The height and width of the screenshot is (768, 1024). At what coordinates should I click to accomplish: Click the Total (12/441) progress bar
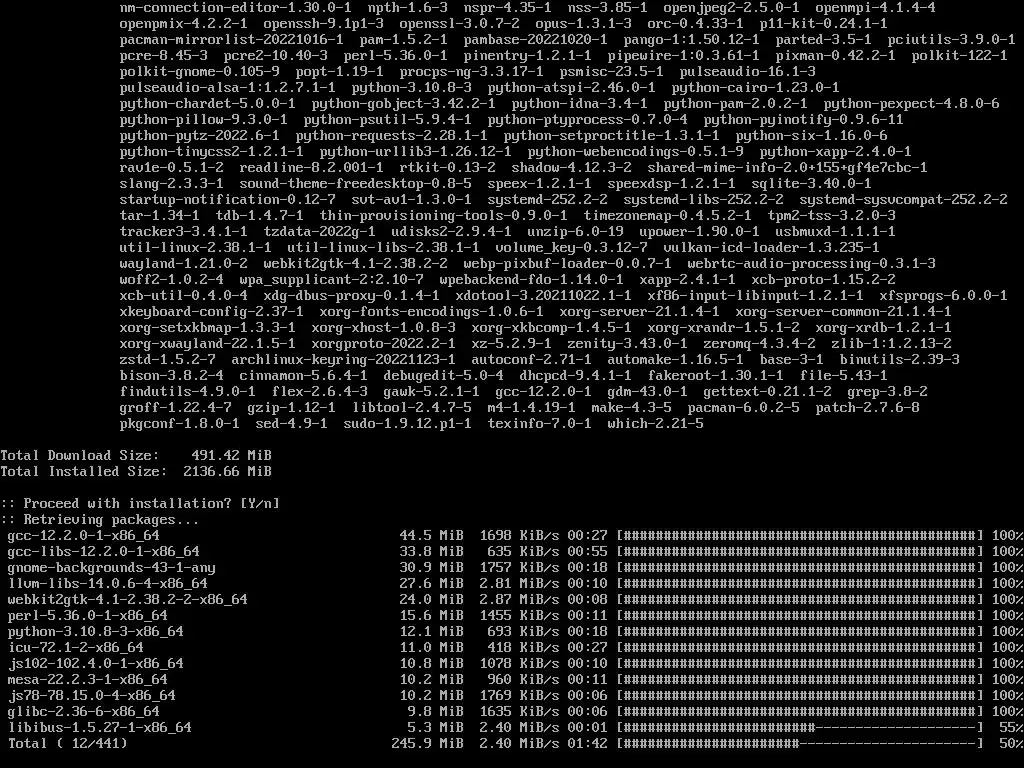pyautogui.click(x=800, y=743)
